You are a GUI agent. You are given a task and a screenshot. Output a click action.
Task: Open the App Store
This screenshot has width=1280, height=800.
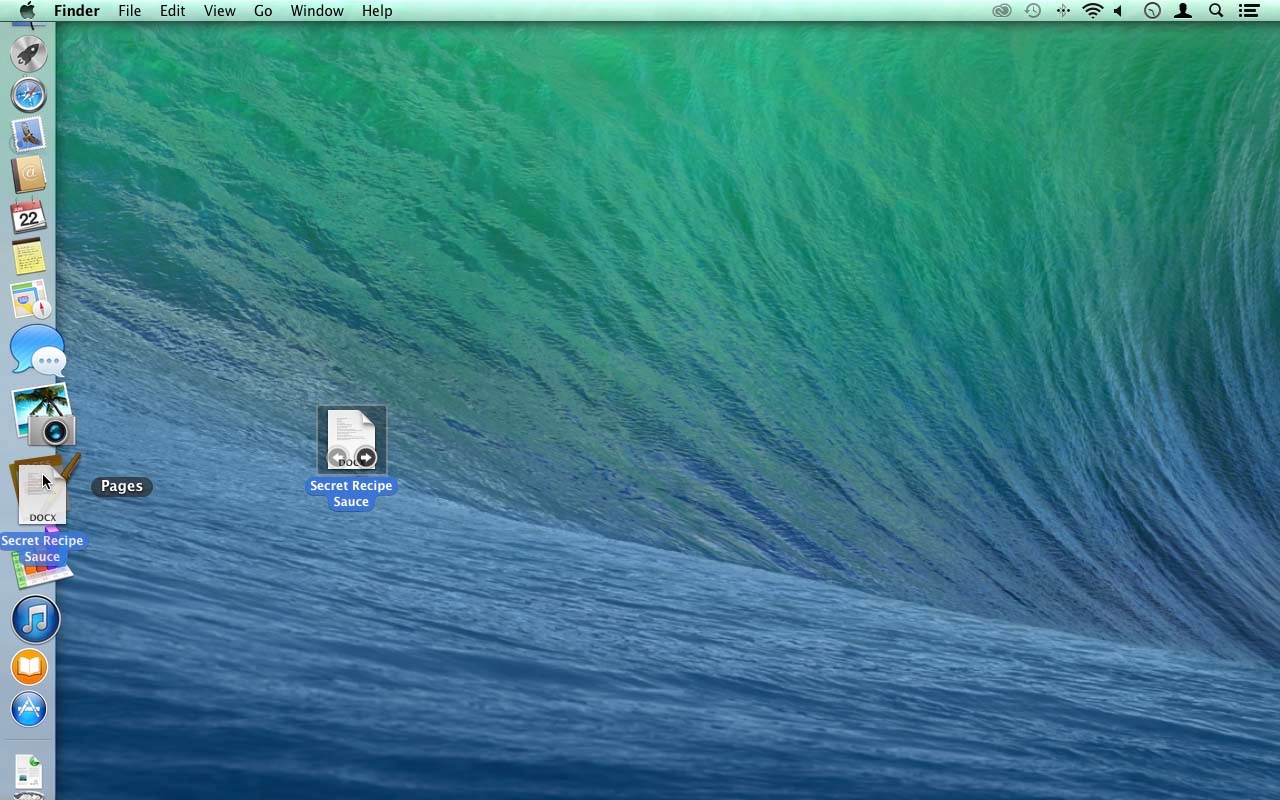pyautogui.click(x=28, y=709)
